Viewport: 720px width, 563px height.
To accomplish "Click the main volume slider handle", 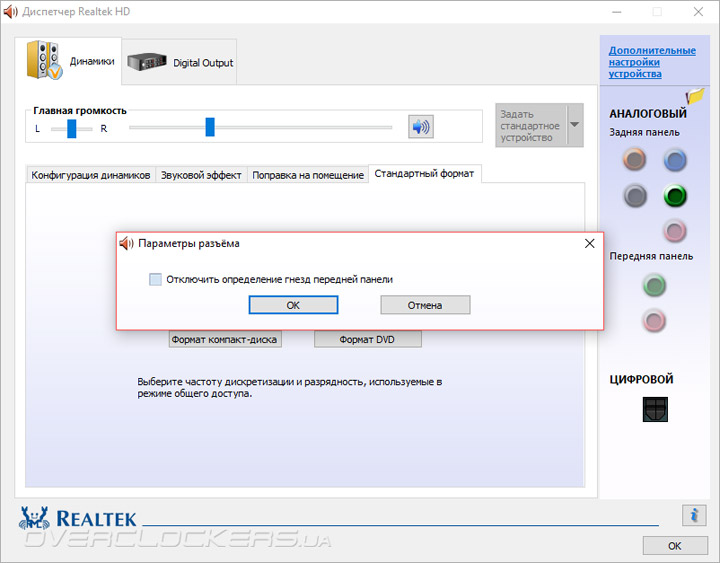I will [210, 127].
